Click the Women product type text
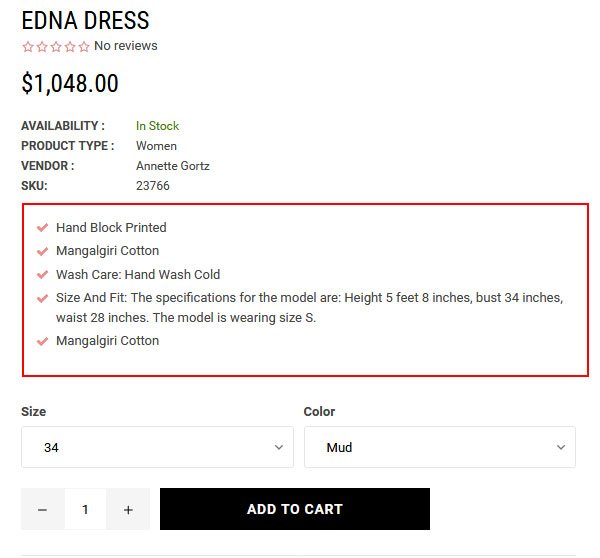Screen dimensions: 600x558 (156, 146)
